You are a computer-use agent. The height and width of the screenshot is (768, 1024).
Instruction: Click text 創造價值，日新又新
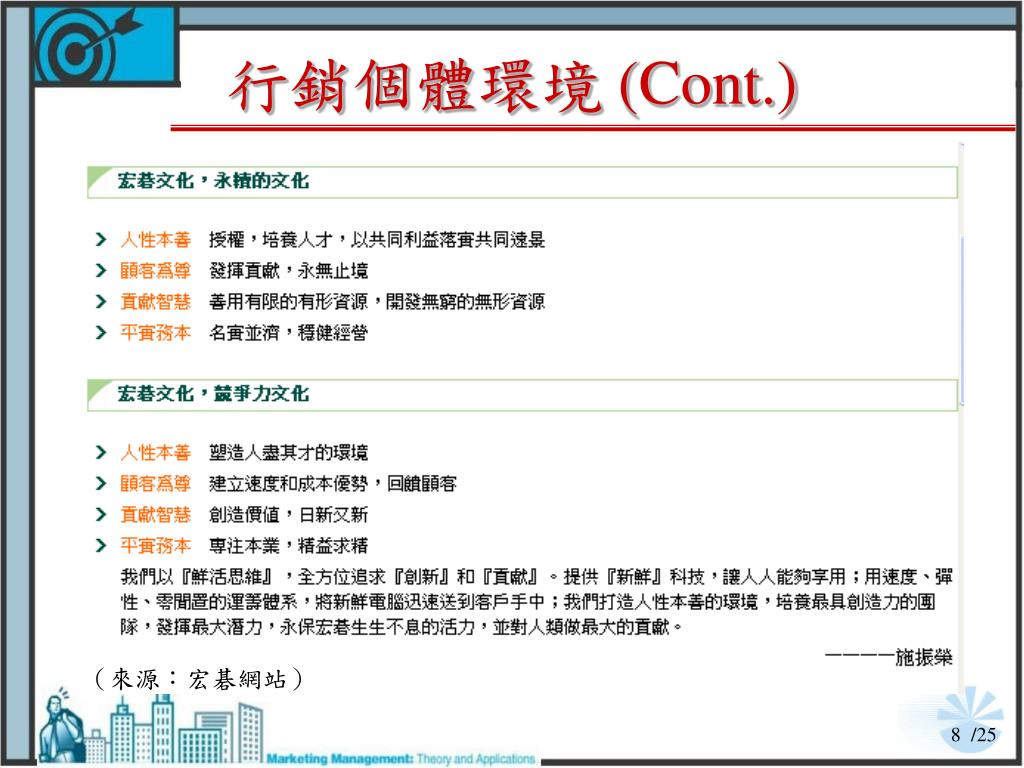[289, 515]
